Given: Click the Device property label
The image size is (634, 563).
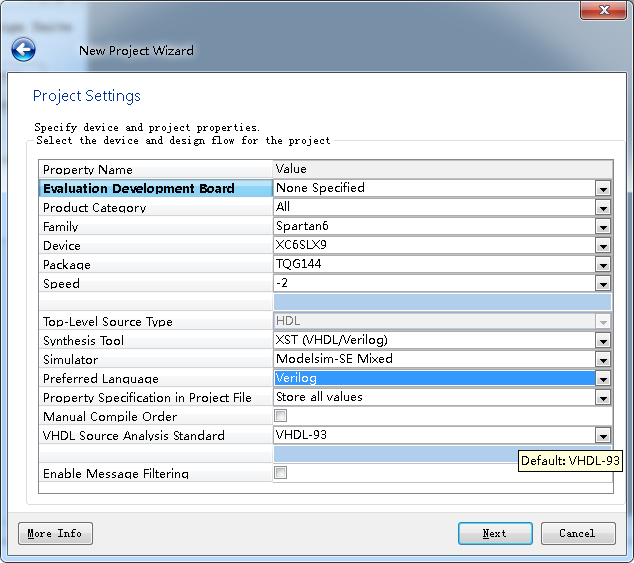Looking at the screenshot, I should [62, 246].
